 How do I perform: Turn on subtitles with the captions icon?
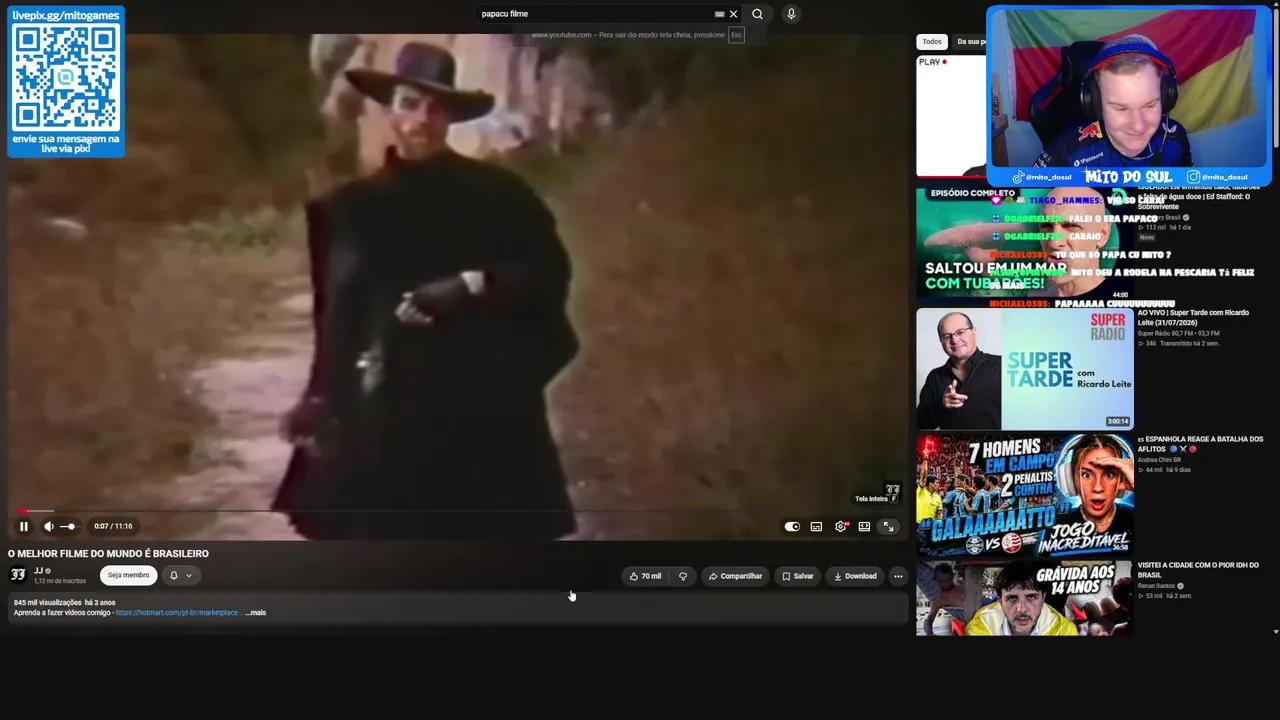click(x=816, y=526)
